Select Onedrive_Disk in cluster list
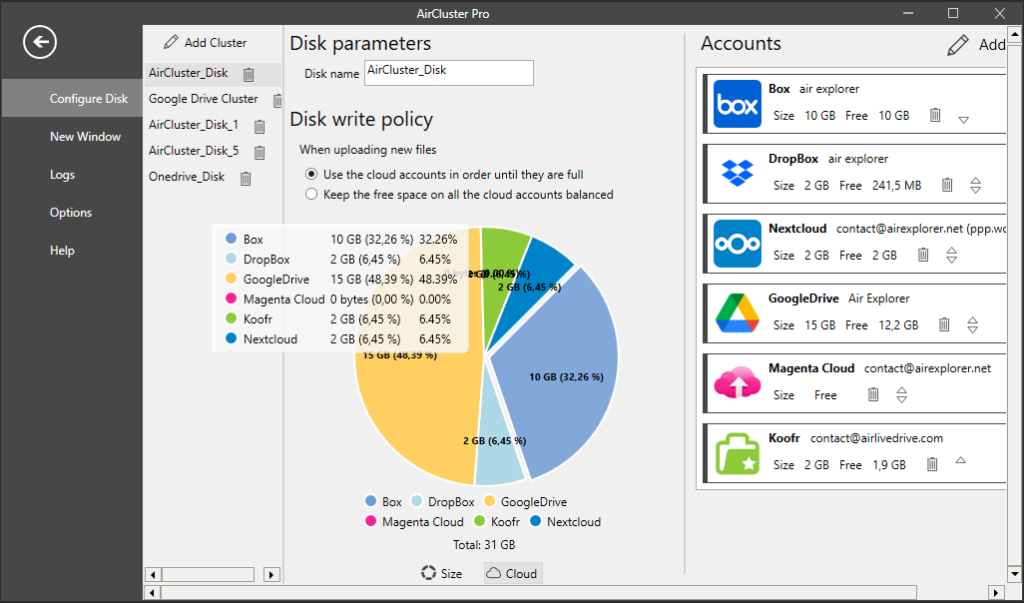The width and height of the screenshot is (1024, 603). point(186,176)
